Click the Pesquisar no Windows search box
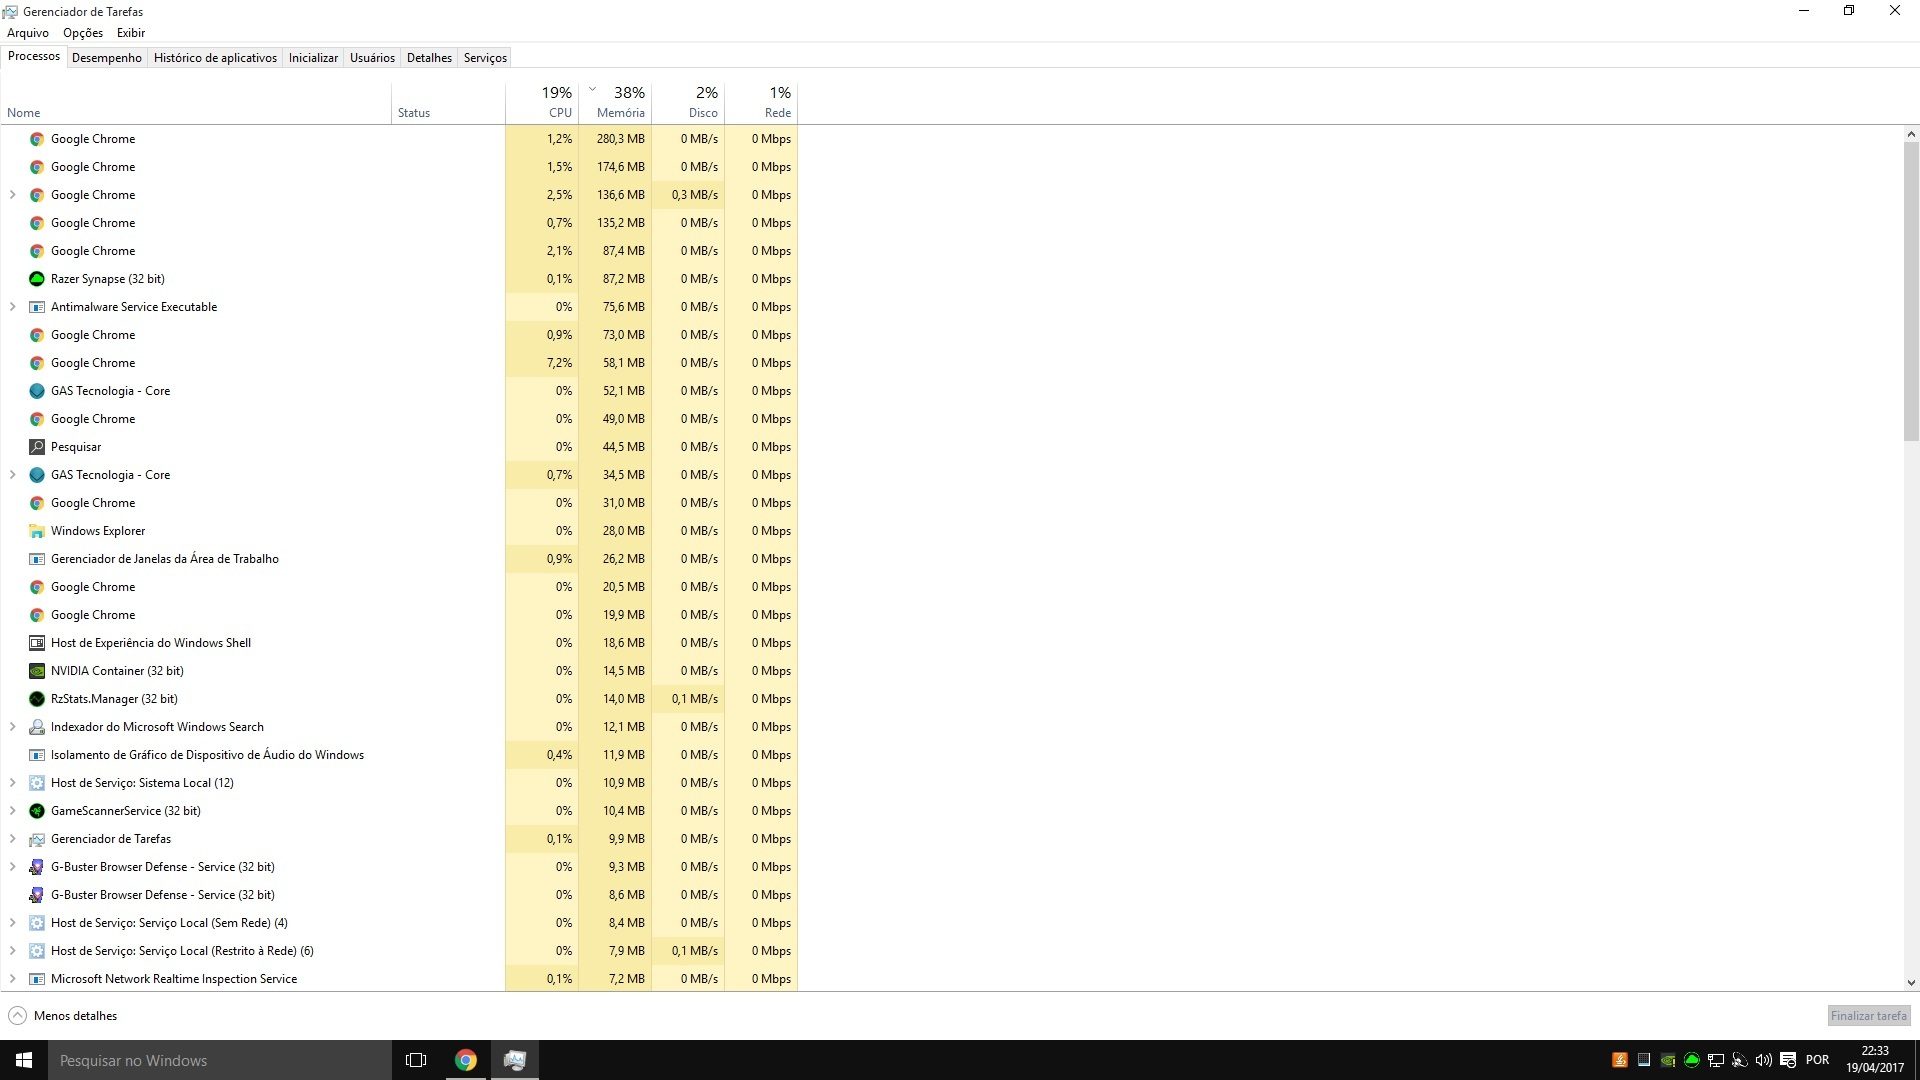 click(x=220, y=1060)
